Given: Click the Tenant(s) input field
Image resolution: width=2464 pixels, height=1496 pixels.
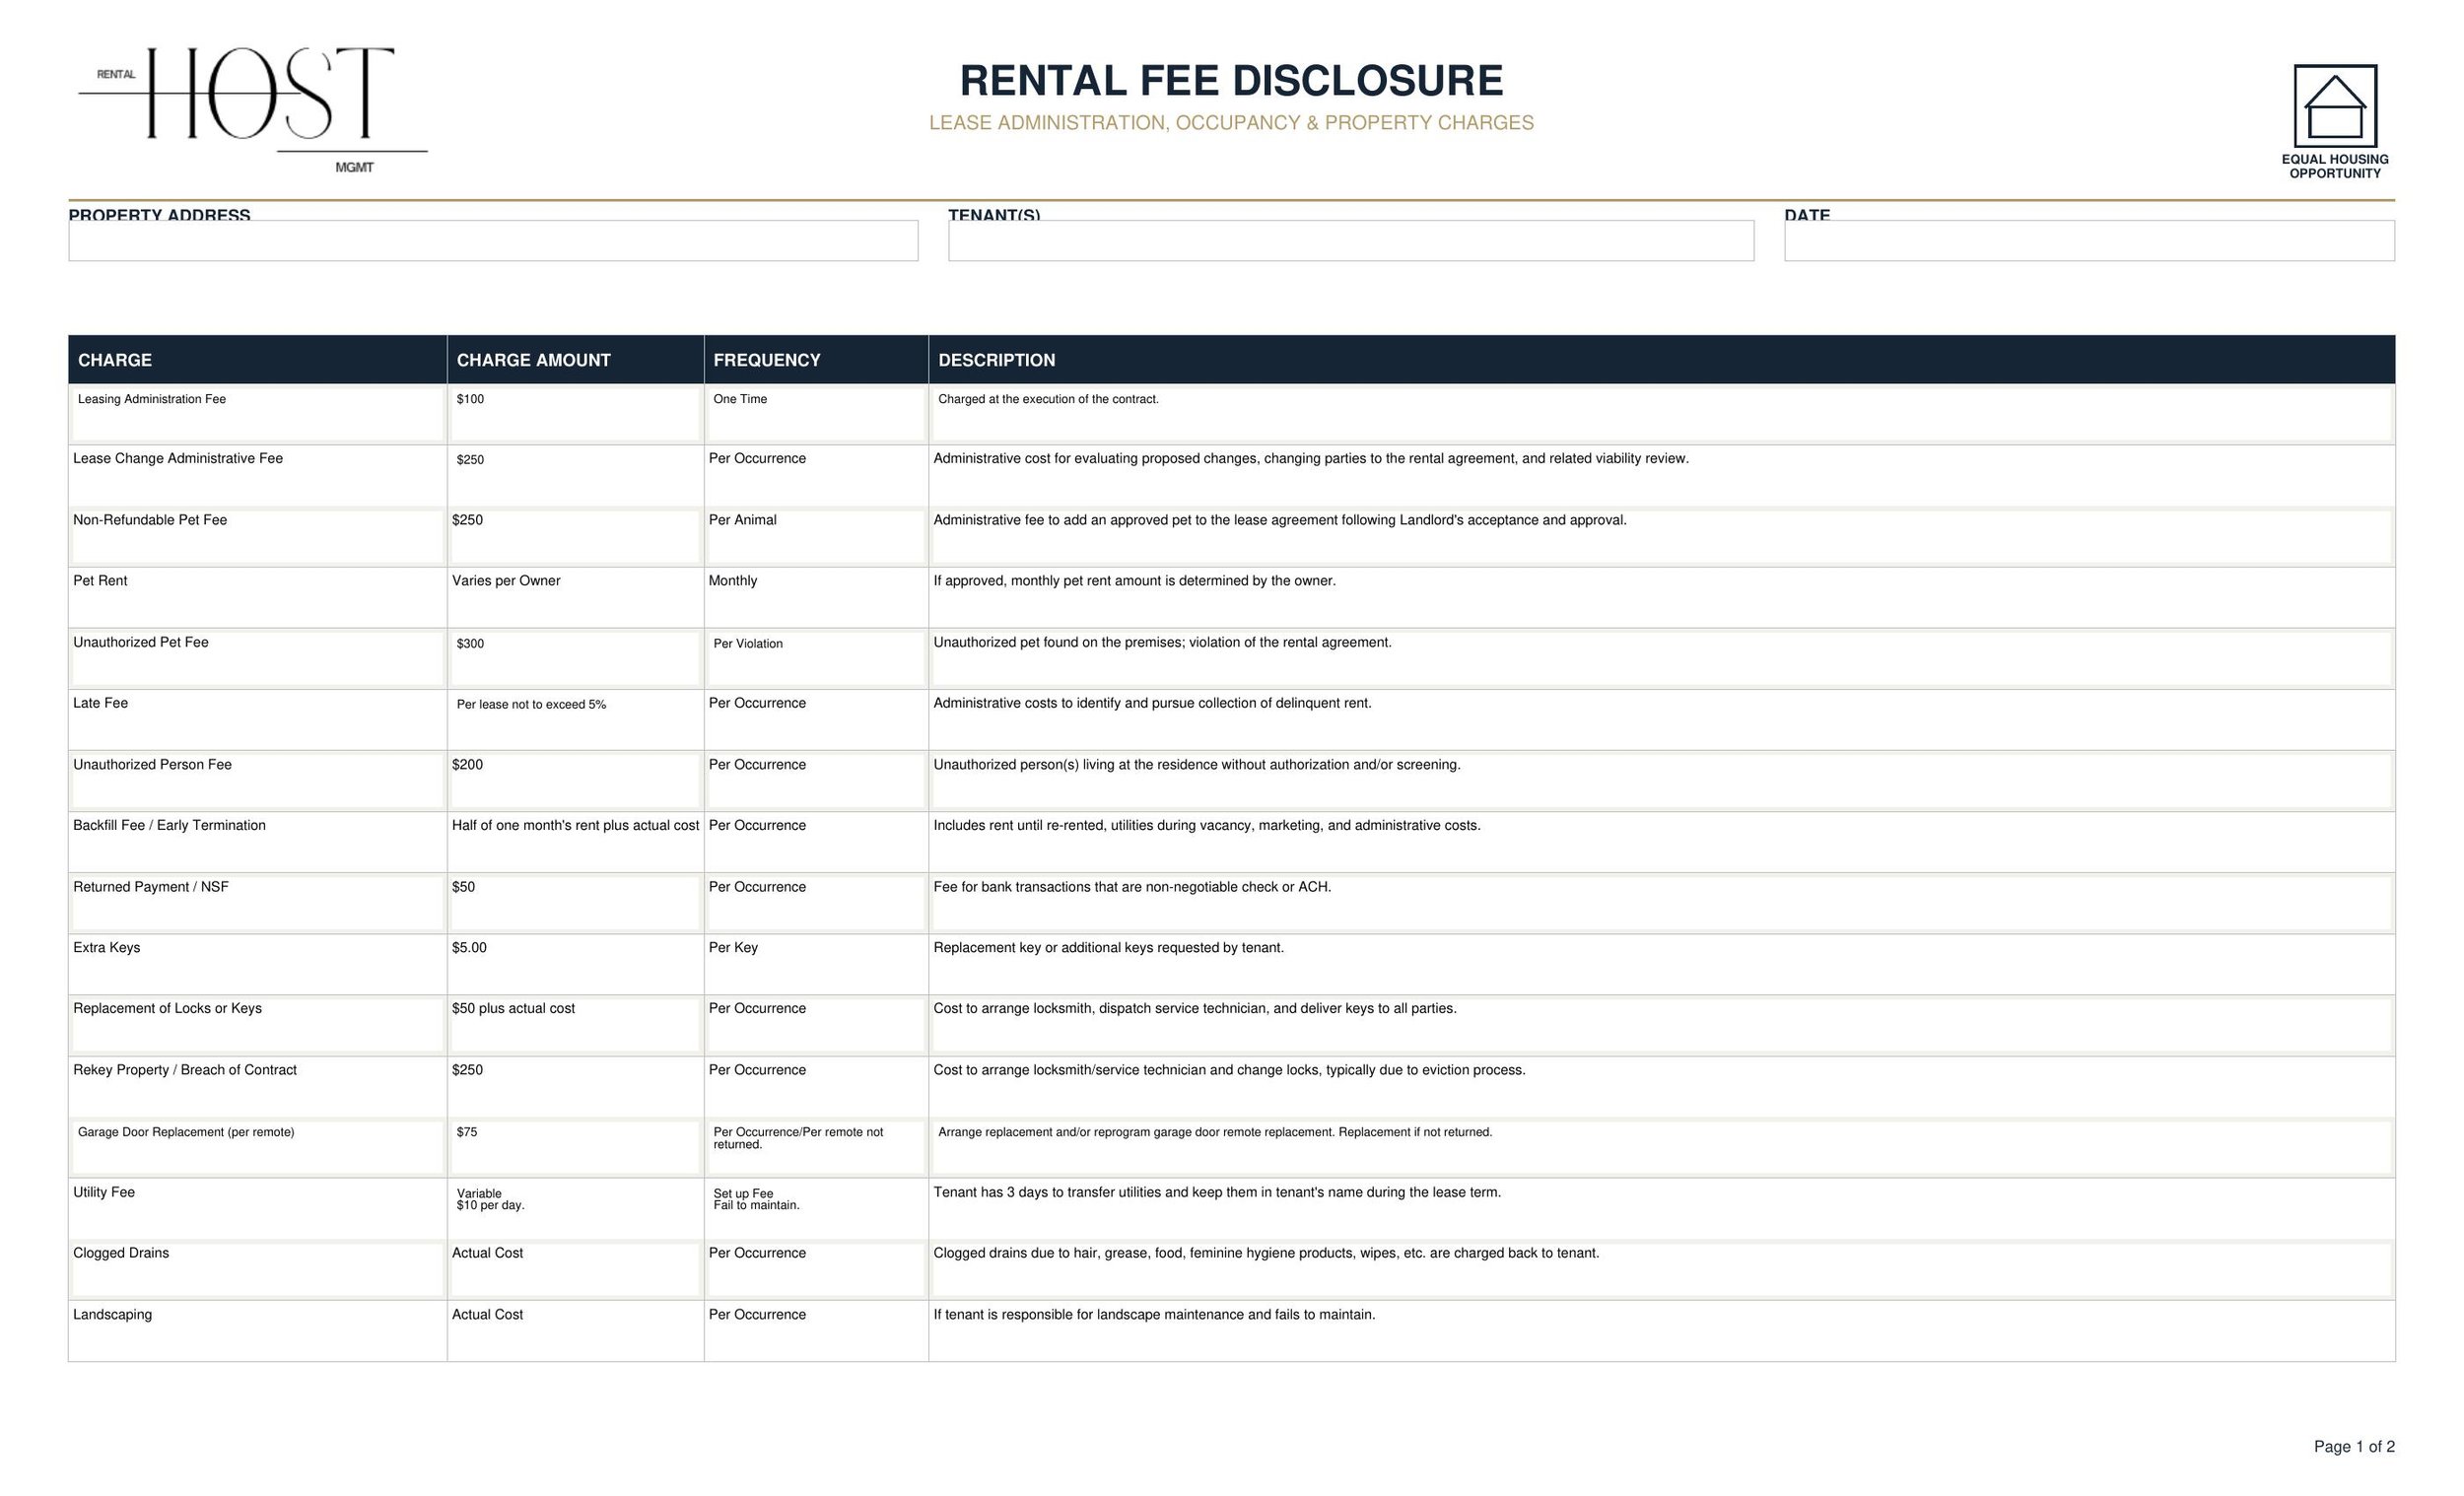Looking at the screenshot, I should click(1351, 241).
